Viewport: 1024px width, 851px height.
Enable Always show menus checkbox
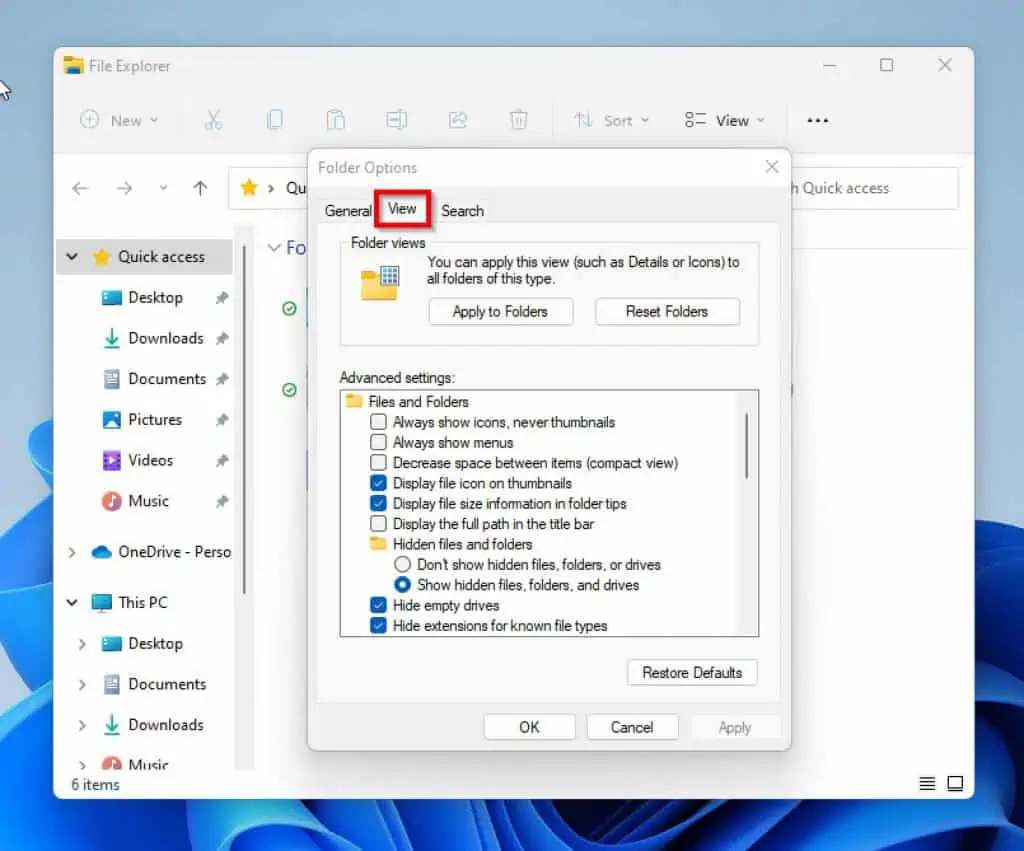click(x=378, y=442)
